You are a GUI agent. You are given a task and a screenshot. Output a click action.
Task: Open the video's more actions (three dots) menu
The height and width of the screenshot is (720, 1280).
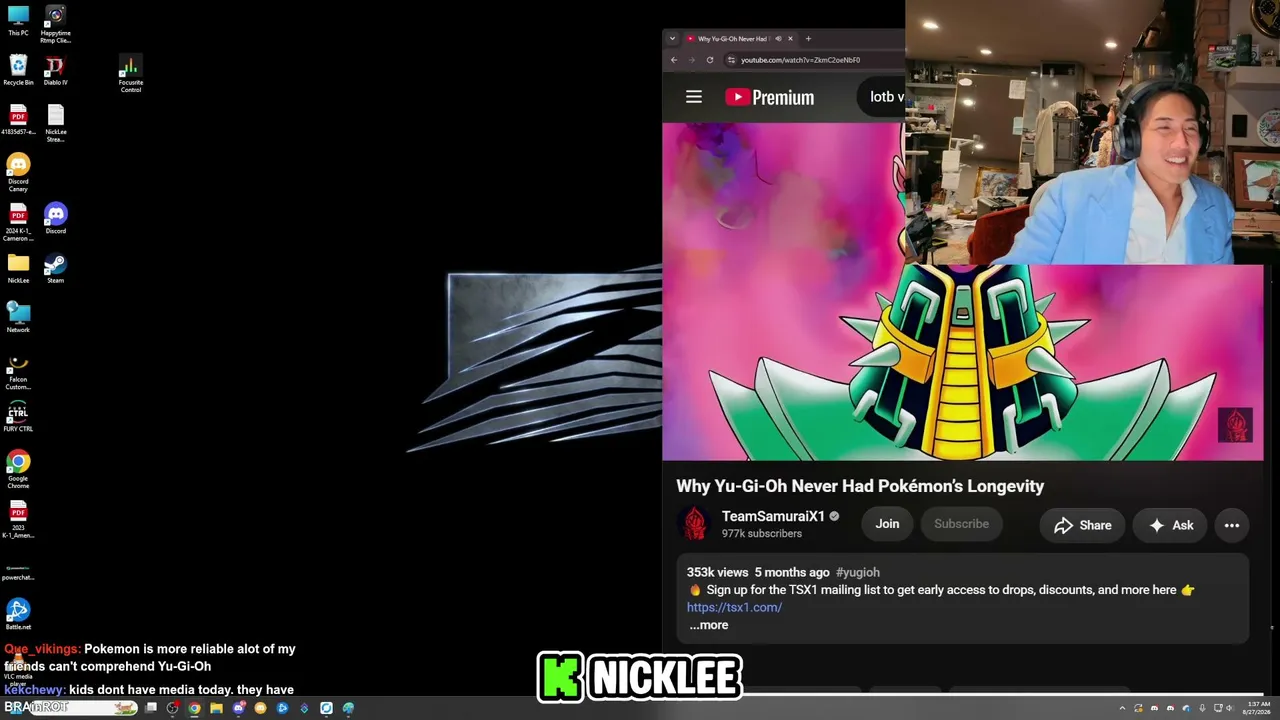[x=1232, y=525]
